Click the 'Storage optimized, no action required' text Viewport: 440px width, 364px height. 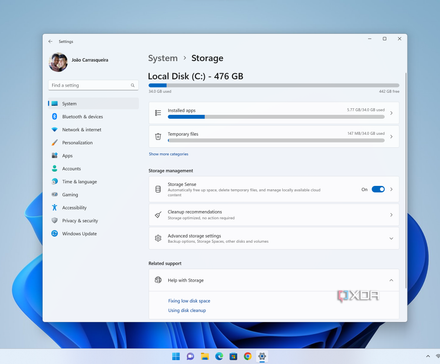pyautogui.click(x=201, y=218)
